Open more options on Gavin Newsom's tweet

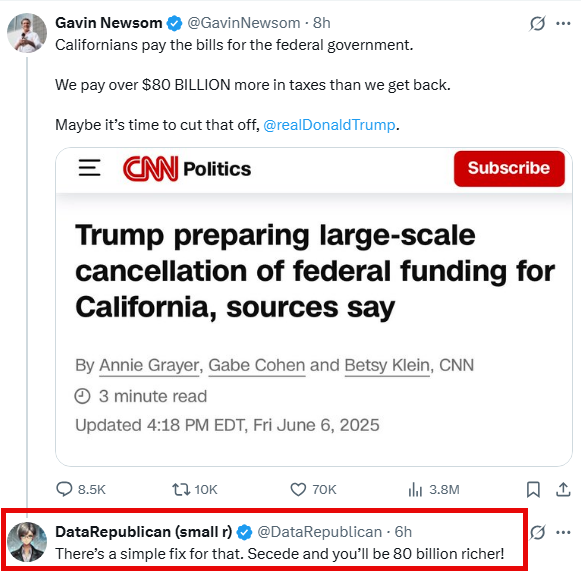point(563,23)
